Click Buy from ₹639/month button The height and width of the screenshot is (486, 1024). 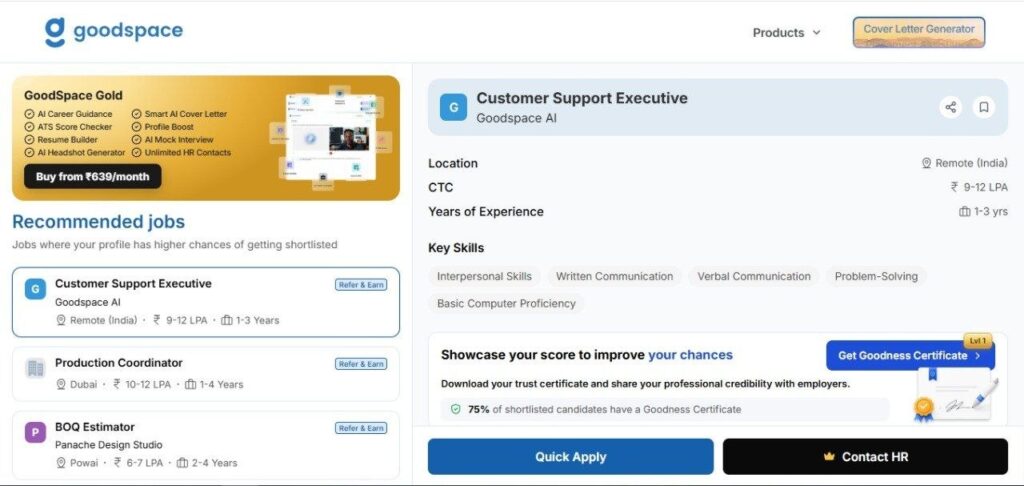[93, 176]
